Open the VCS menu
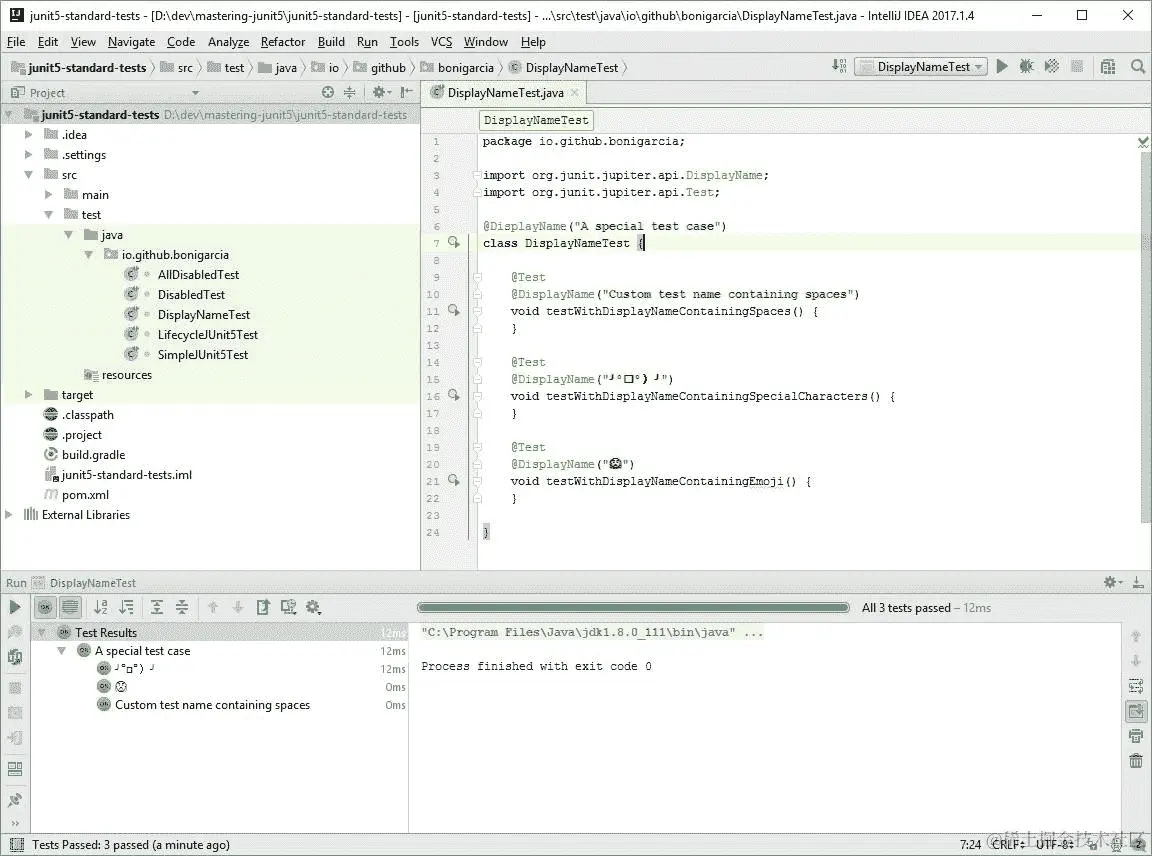Screen dimensions: 1152x856 [x=442, y=42]
